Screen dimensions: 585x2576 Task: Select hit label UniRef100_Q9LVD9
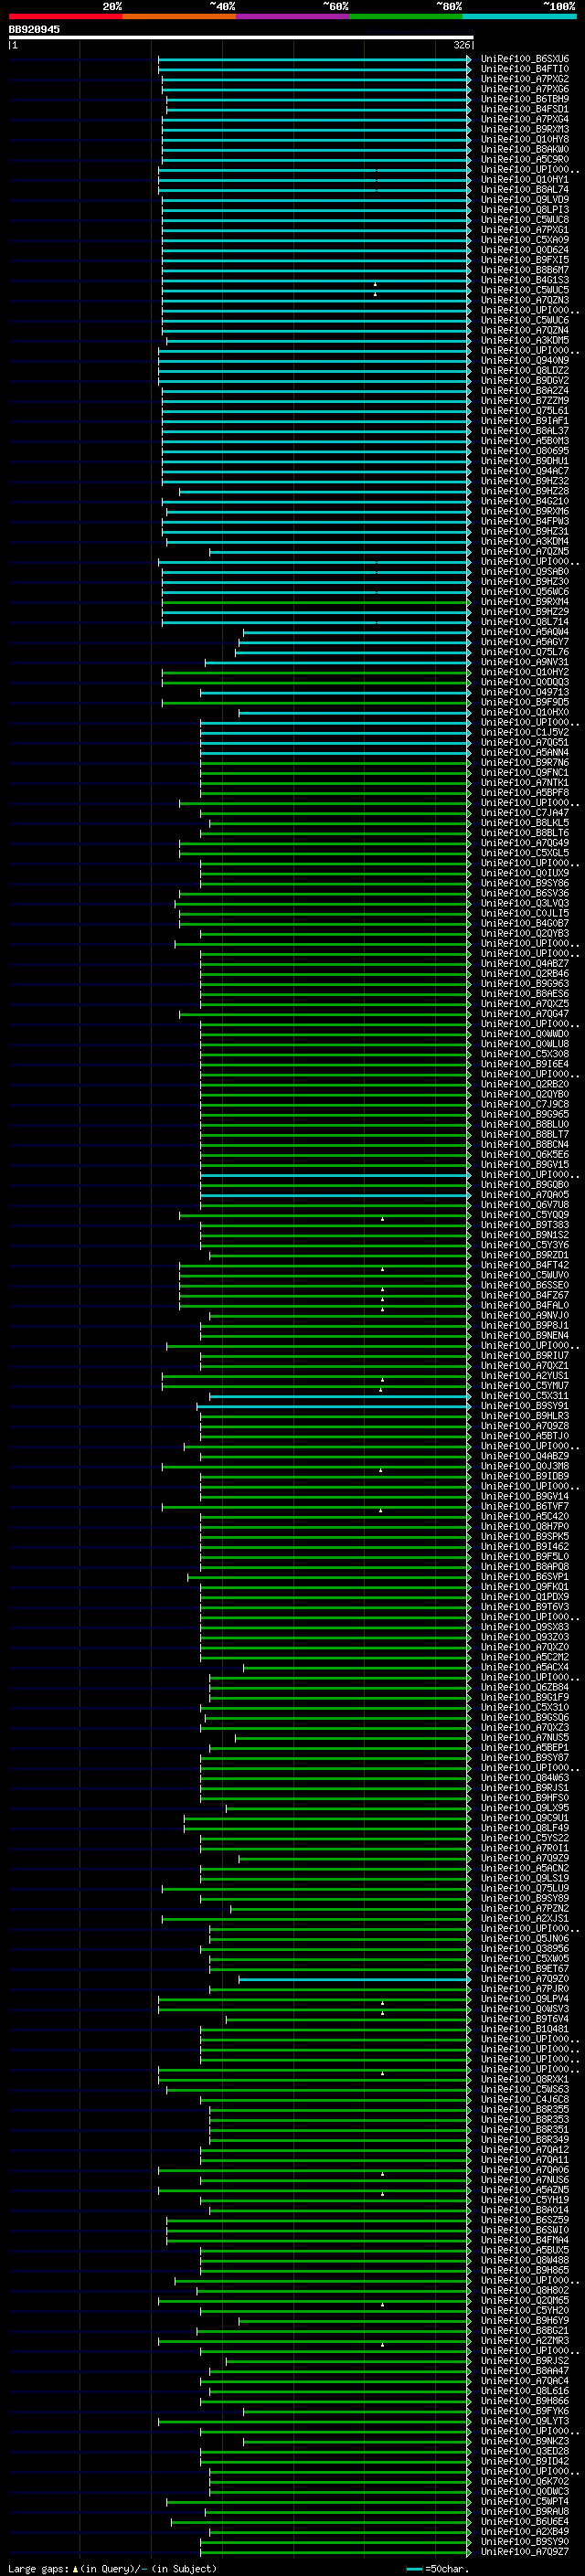click(x=525, y=199)
